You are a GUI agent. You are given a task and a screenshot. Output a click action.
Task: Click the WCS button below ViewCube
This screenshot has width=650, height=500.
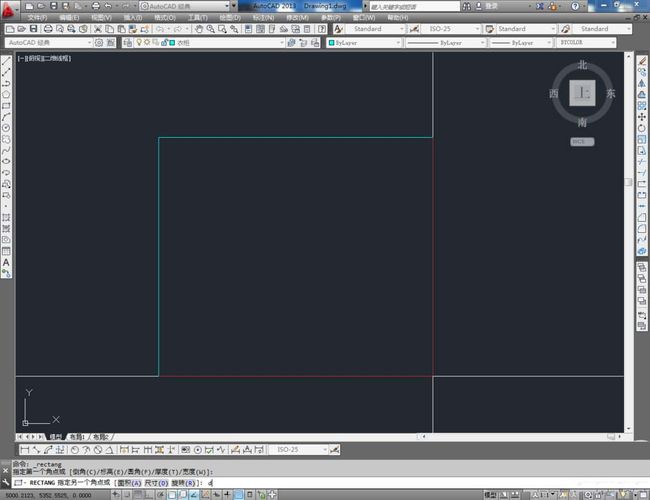(582, 142)
